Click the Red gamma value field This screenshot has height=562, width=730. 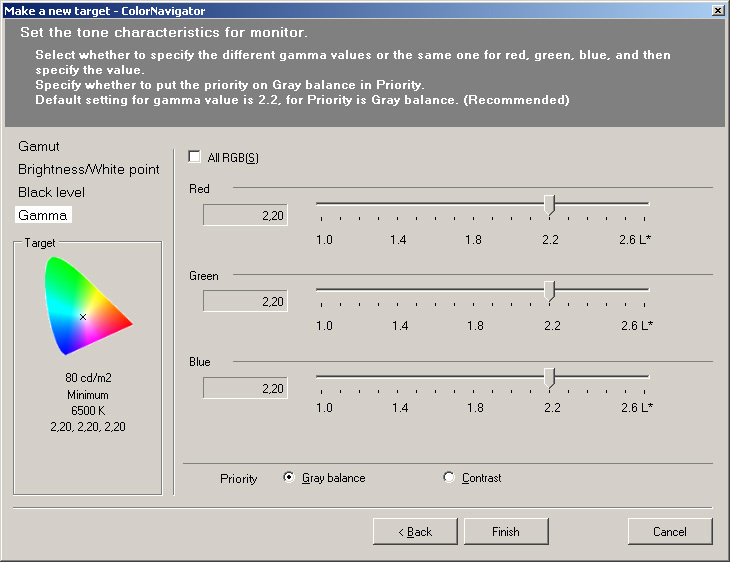tap(245, 215)
